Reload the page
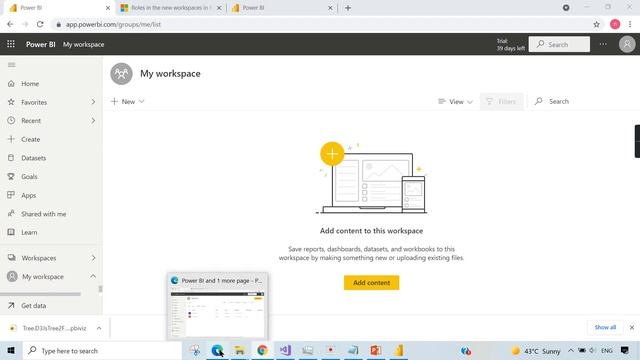The height and width of the screenshot is (360, 640). pyautogui.click(x=40, y=24)
